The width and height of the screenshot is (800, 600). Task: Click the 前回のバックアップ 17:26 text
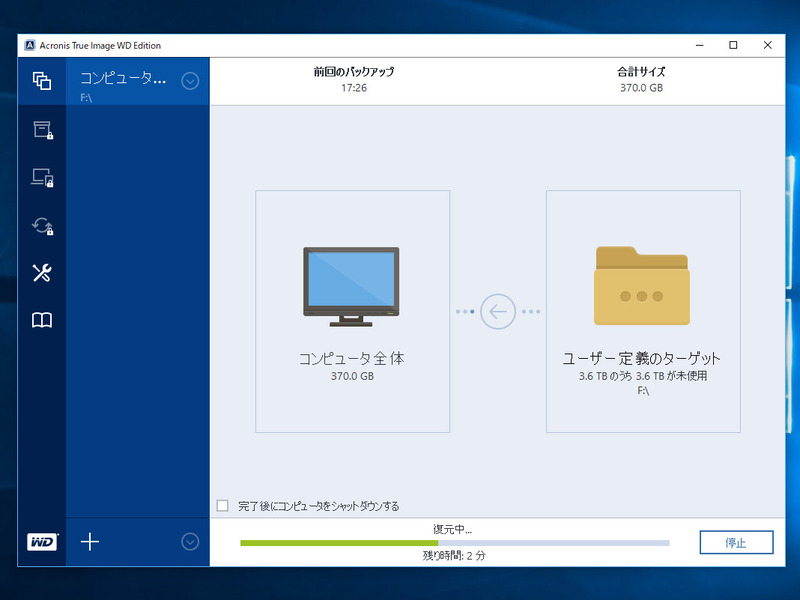pos(354,80)
